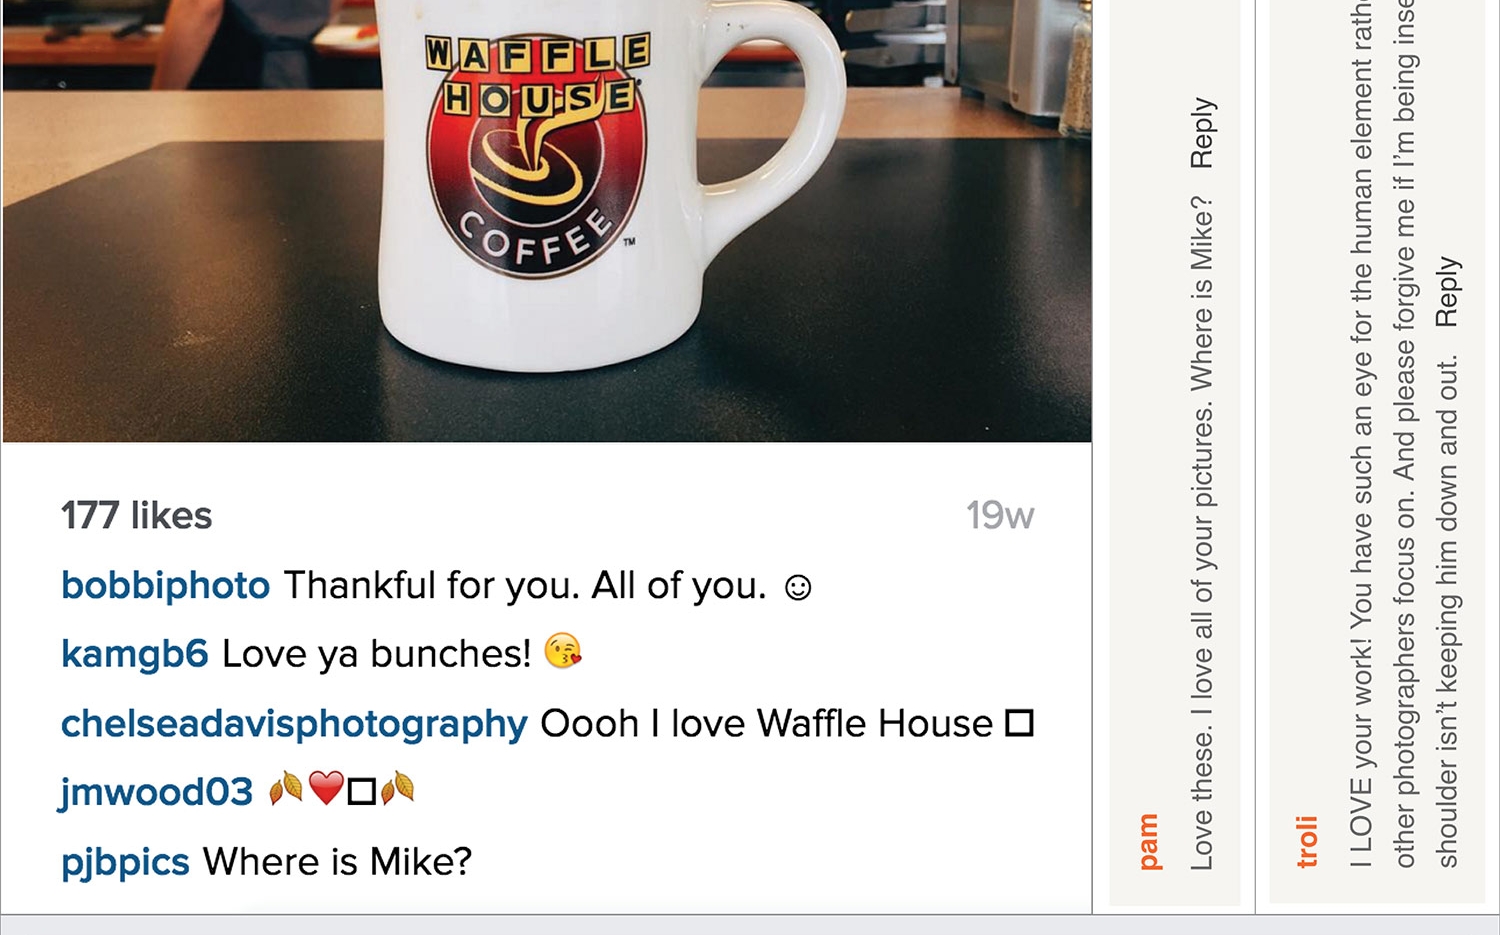The width and height of the screenshot is (1500, 935).
Task: Visit the chelseadavisphotography profile
Action: click(294, 724)
